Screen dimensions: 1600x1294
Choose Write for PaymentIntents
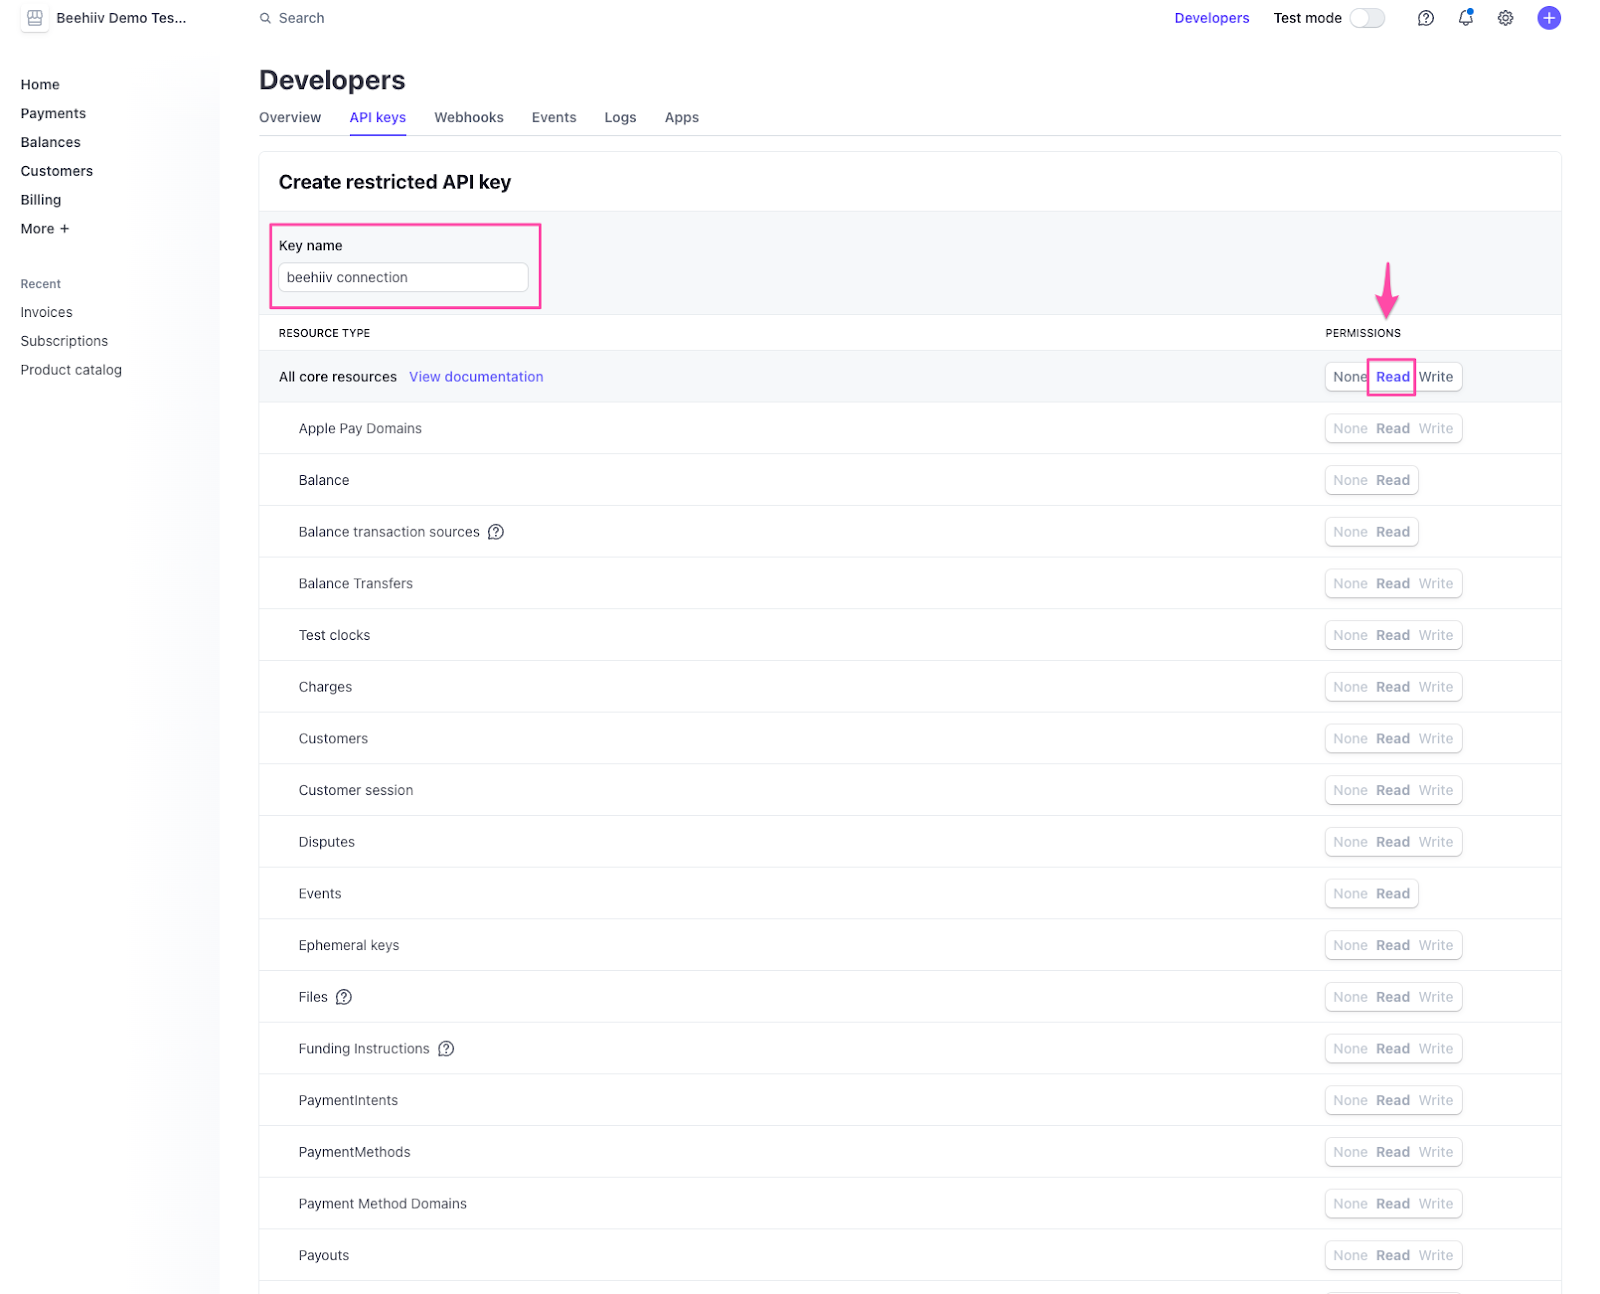tap(1435, 1101)
